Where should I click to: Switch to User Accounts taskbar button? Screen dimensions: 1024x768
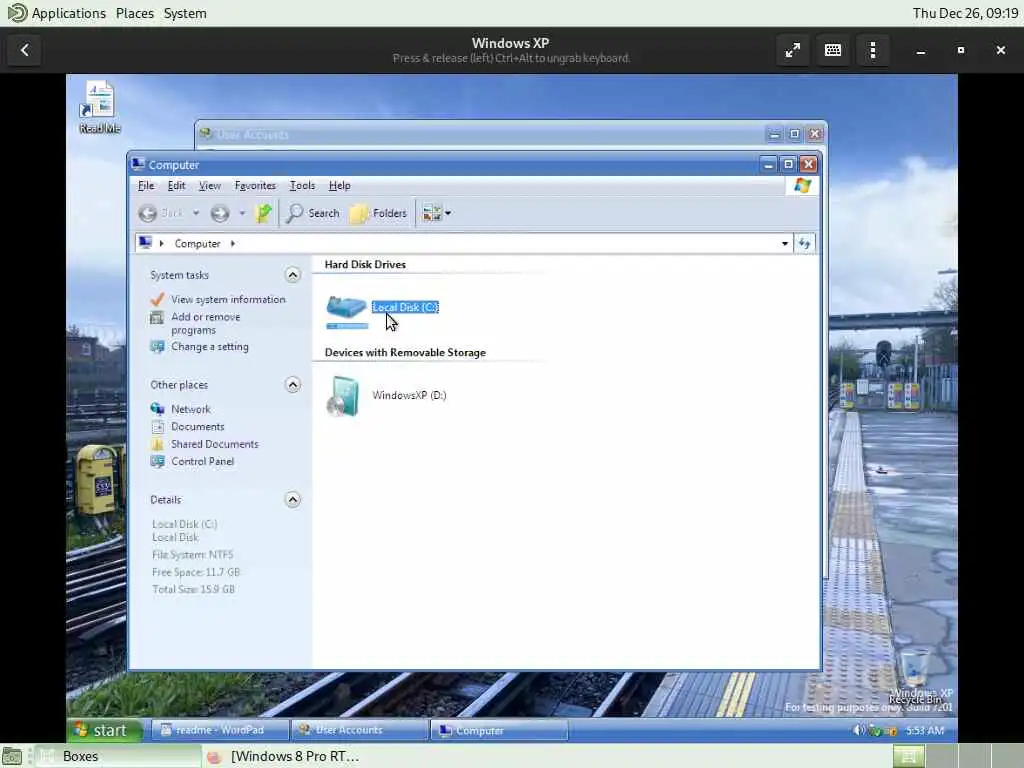click(360, 730)
